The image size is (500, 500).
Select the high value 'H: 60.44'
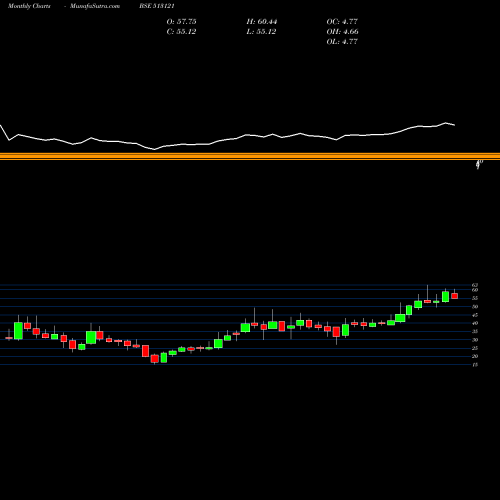[262, 22]
